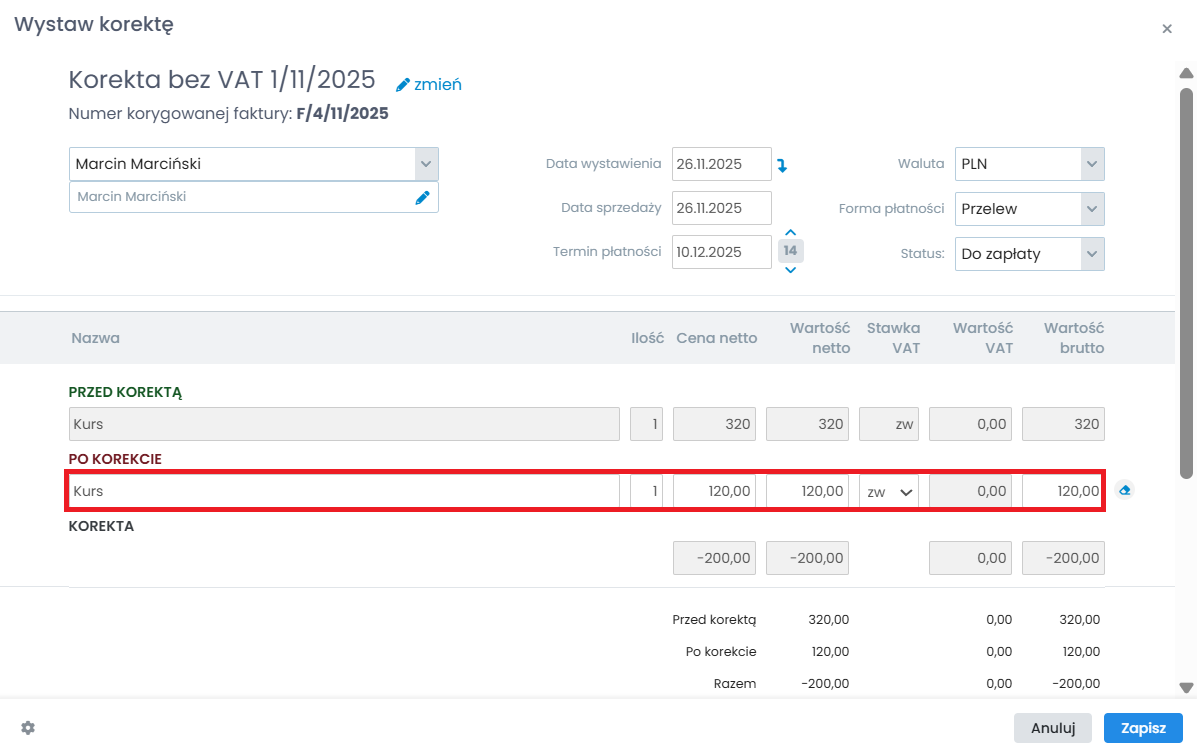Increase payment term with the up chevron
The width and height of the screenshot is (1197, 756).
(x=790, y=232)
